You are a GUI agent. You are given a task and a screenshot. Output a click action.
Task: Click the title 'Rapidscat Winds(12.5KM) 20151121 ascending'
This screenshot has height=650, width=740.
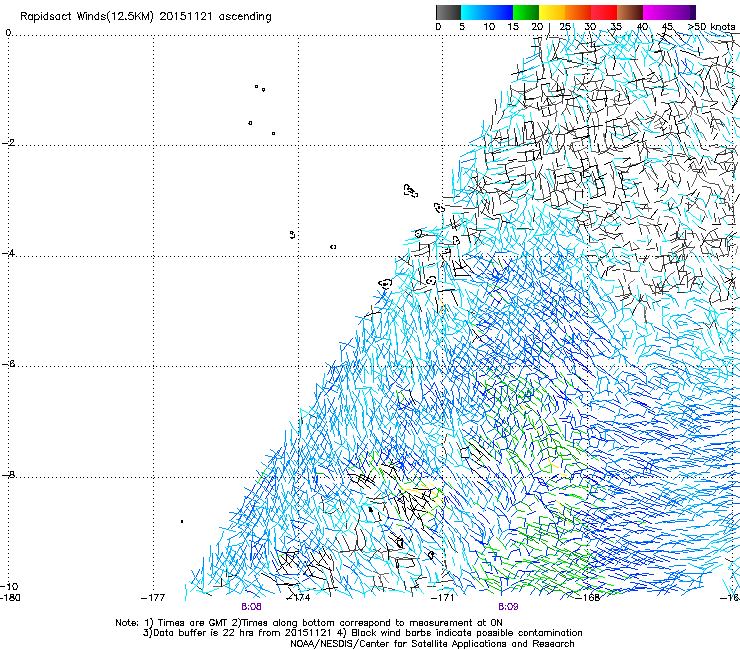(x=145, y=17)
